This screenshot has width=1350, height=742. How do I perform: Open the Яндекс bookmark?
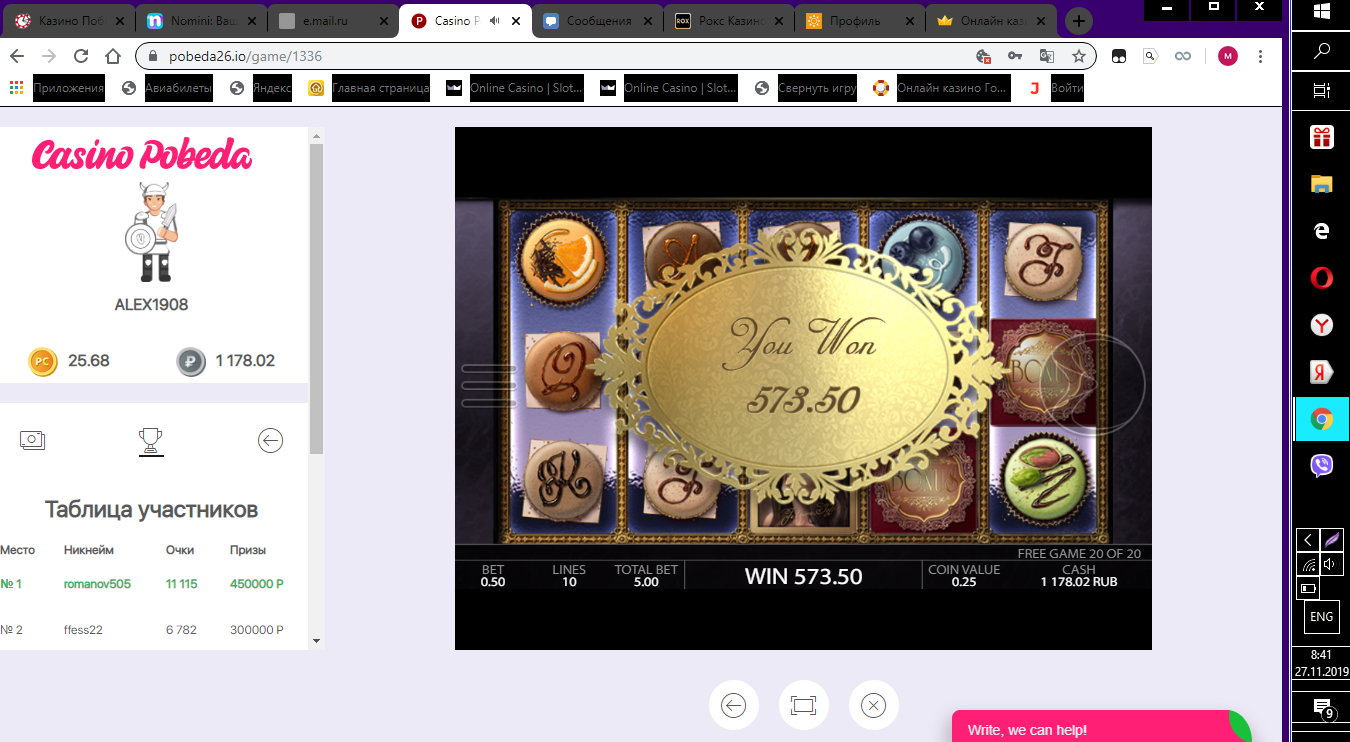[261, 88]
